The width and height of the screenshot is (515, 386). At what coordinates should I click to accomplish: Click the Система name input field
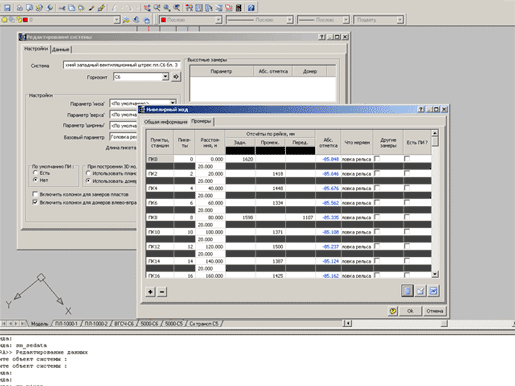[x=122, y=65]
